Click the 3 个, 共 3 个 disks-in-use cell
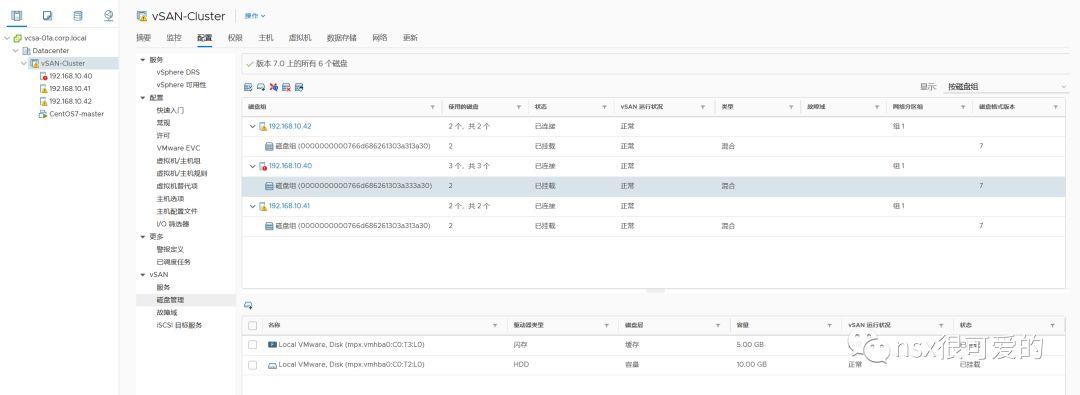 click(469, 166)
